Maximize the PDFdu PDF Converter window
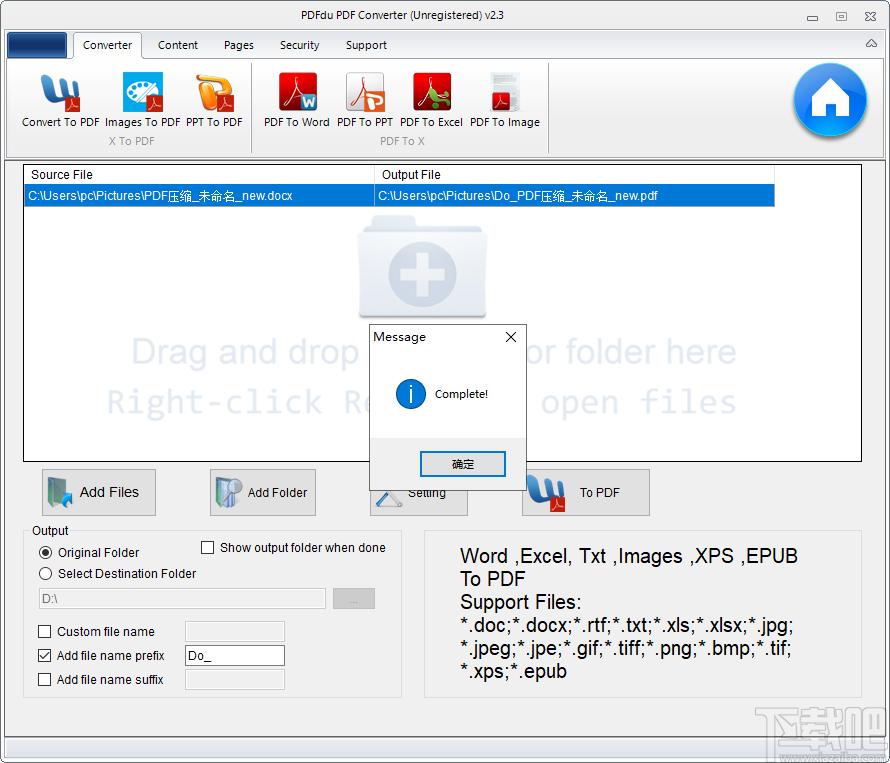 841,16
